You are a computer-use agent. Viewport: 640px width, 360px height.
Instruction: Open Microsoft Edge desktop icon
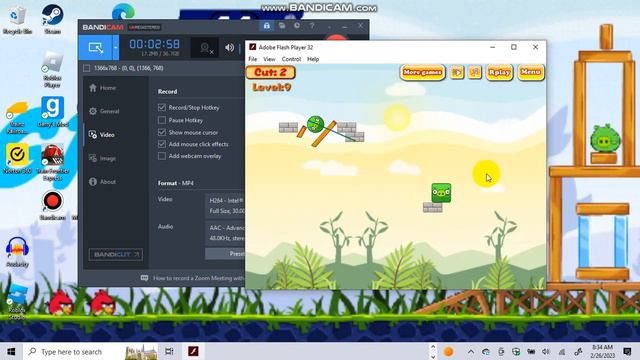point(123,11)
